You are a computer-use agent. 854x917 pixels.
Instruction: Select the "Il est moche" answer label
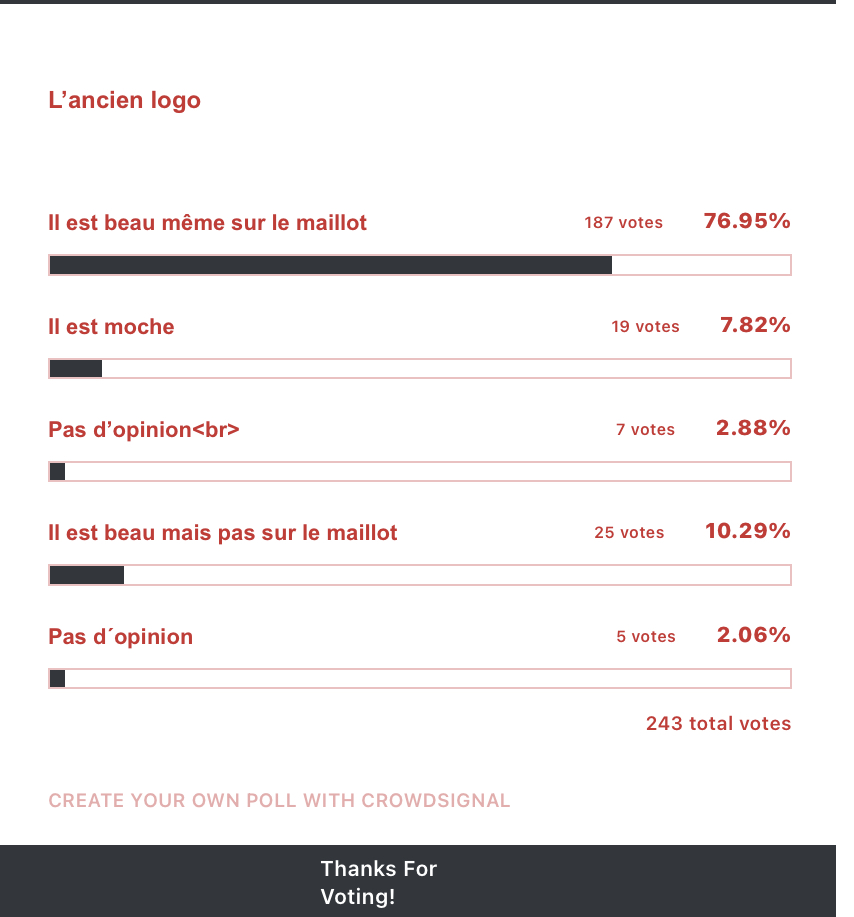click(111, 326)
